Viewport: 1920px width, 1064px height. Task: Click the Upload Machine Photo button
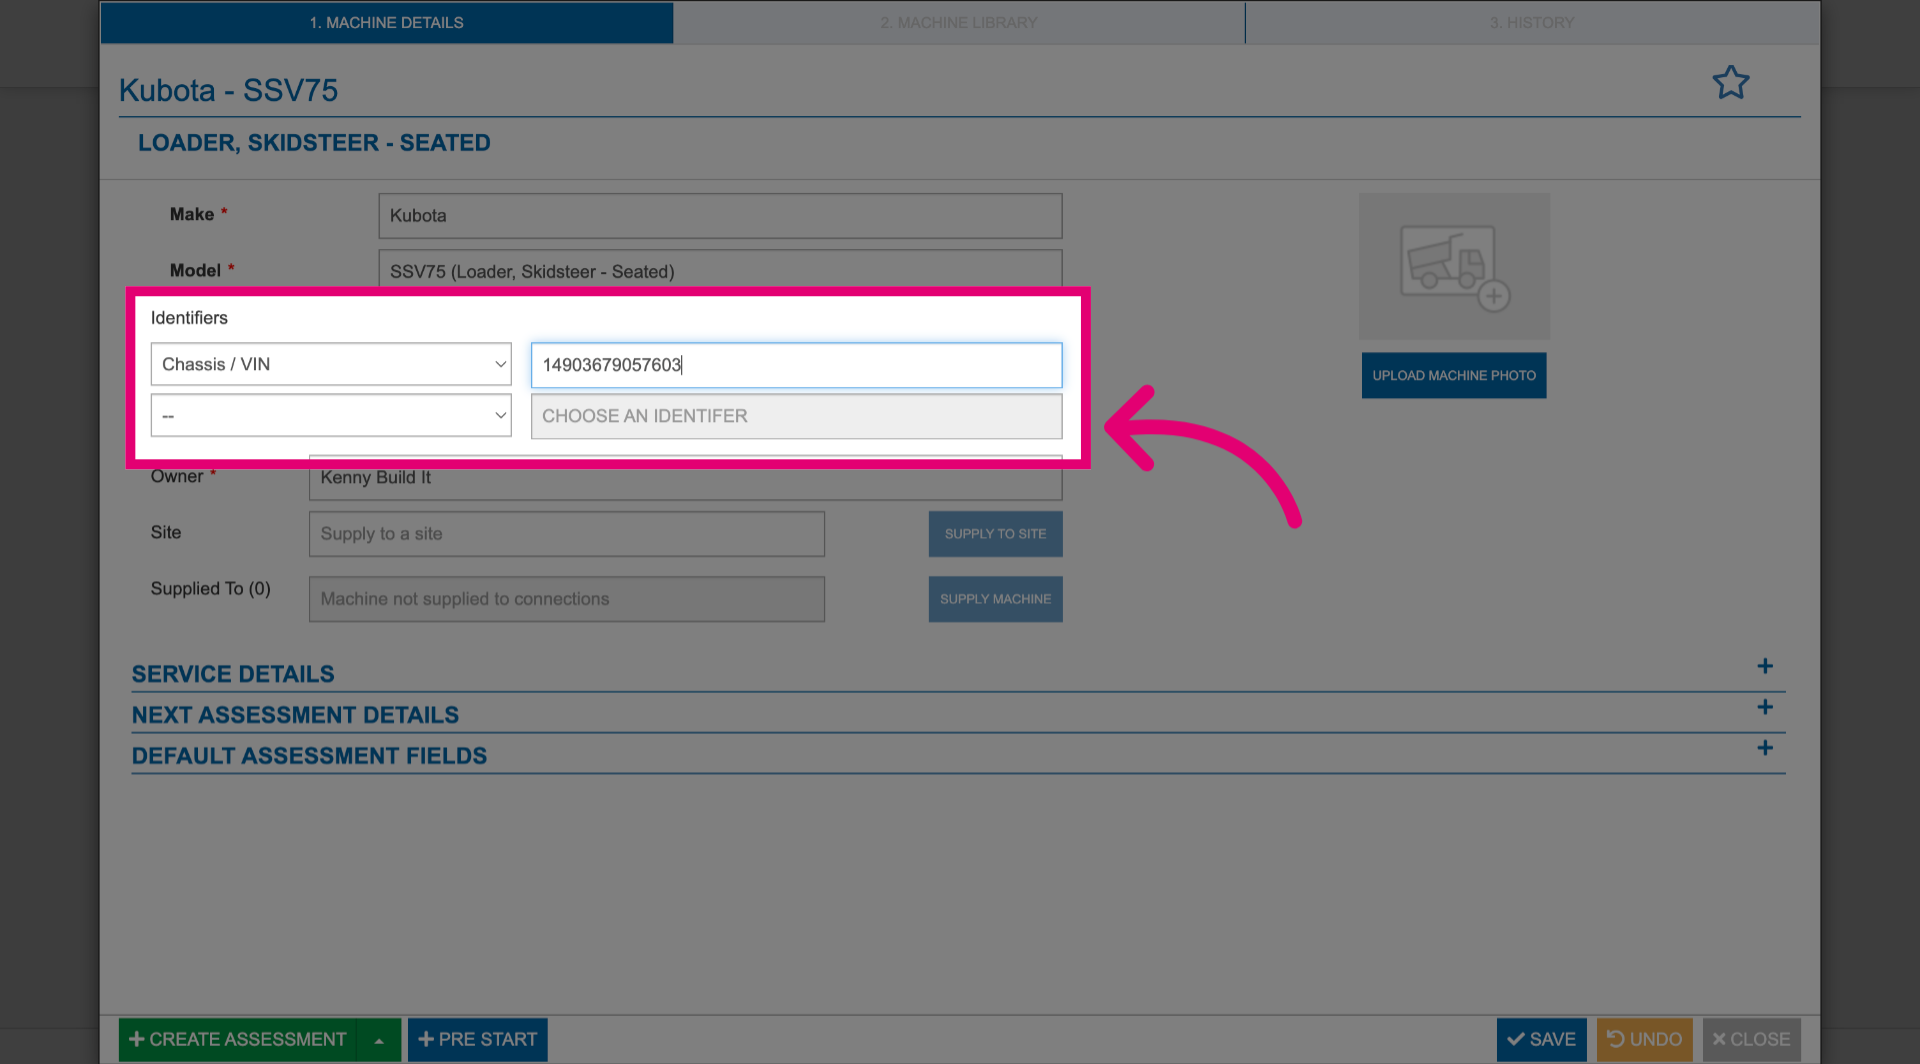tap(1454, 375)
